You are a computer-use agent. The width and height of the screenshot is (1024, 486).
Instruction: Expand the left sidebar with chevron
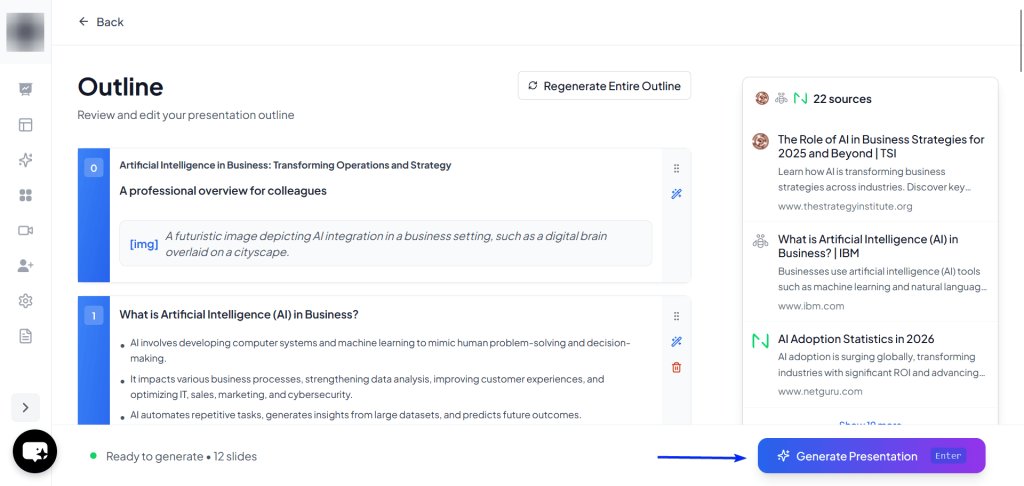click(26, 407)
